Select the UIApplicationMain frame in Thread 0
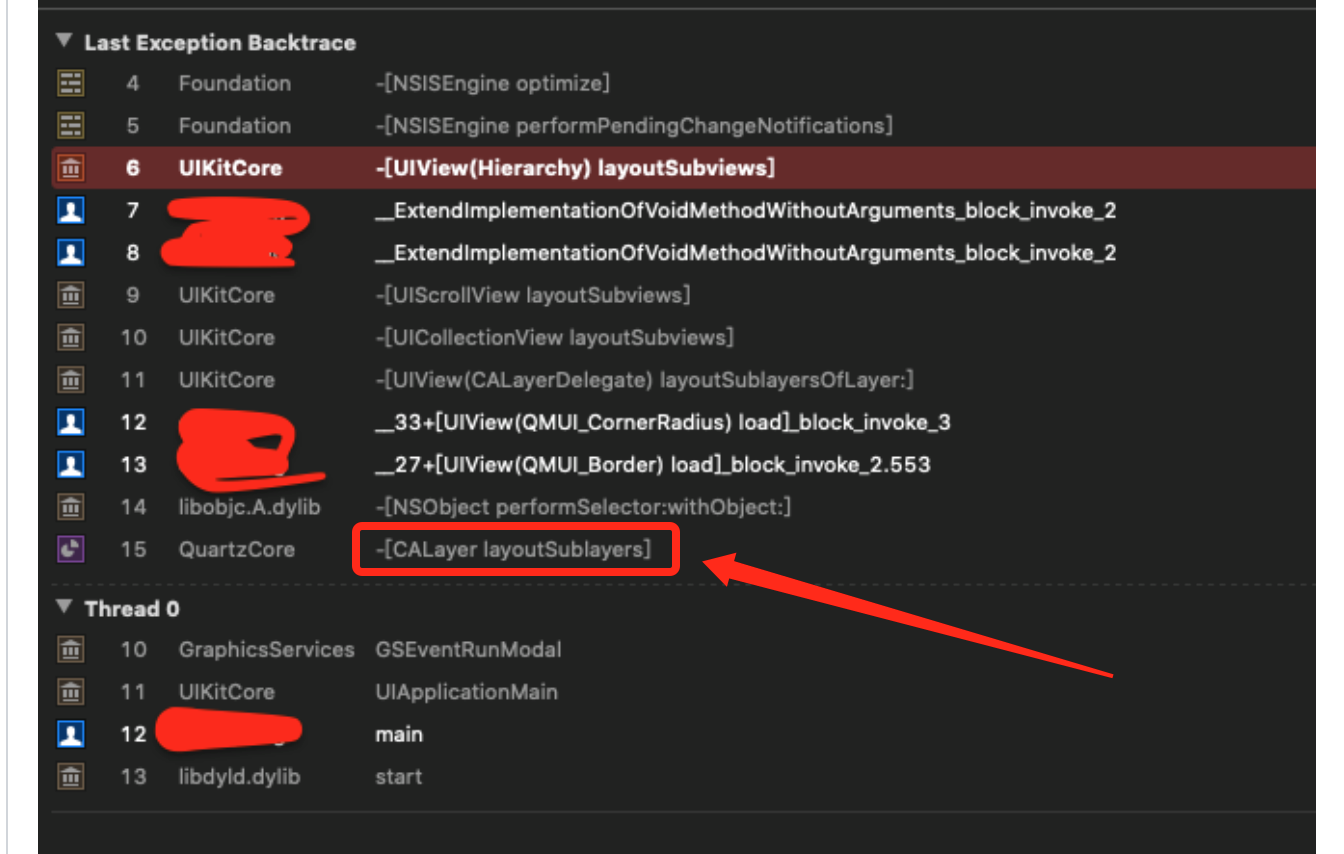The width and height of the screenshot is (1344, 854). 466,691
